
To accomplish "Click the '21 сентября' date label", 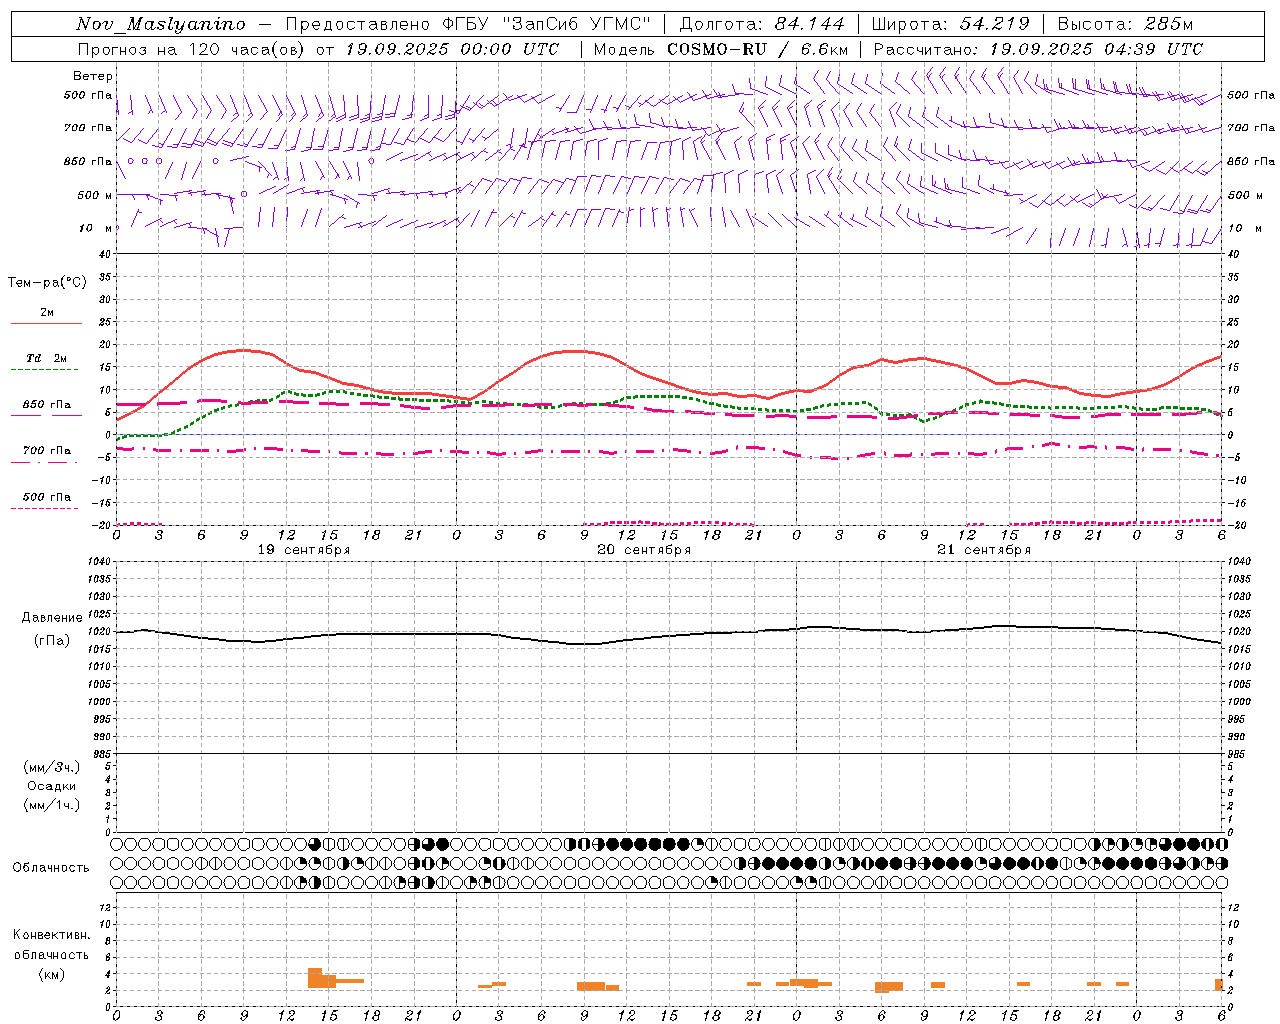I will click(x=984, y=550).
